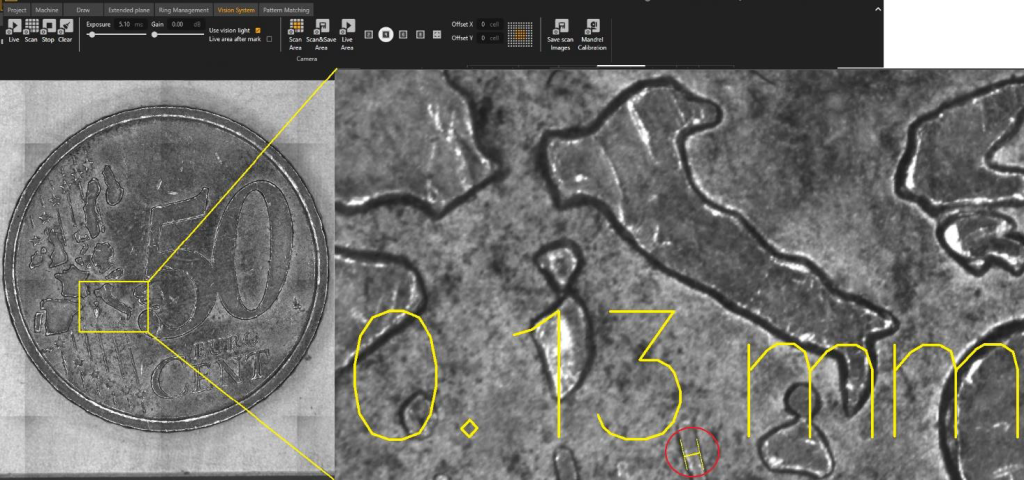This screenshot has height=480, width=1024.
Task: Switch to the Pattern Matching tab
Action: pos(287,10)
